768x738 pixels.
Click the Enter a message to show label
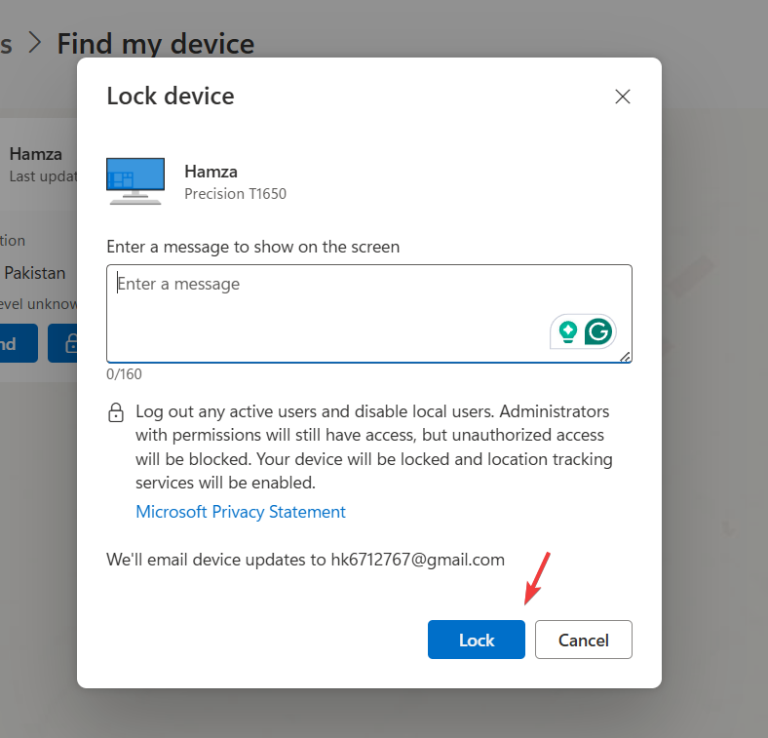253,247
